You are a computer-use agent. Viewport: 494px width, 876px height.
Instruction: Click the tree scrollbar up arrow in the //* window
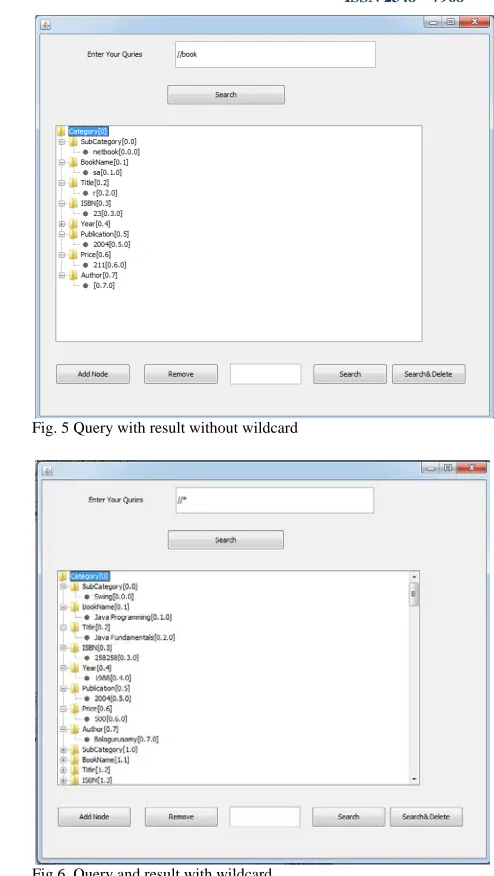tap(414, 576)
